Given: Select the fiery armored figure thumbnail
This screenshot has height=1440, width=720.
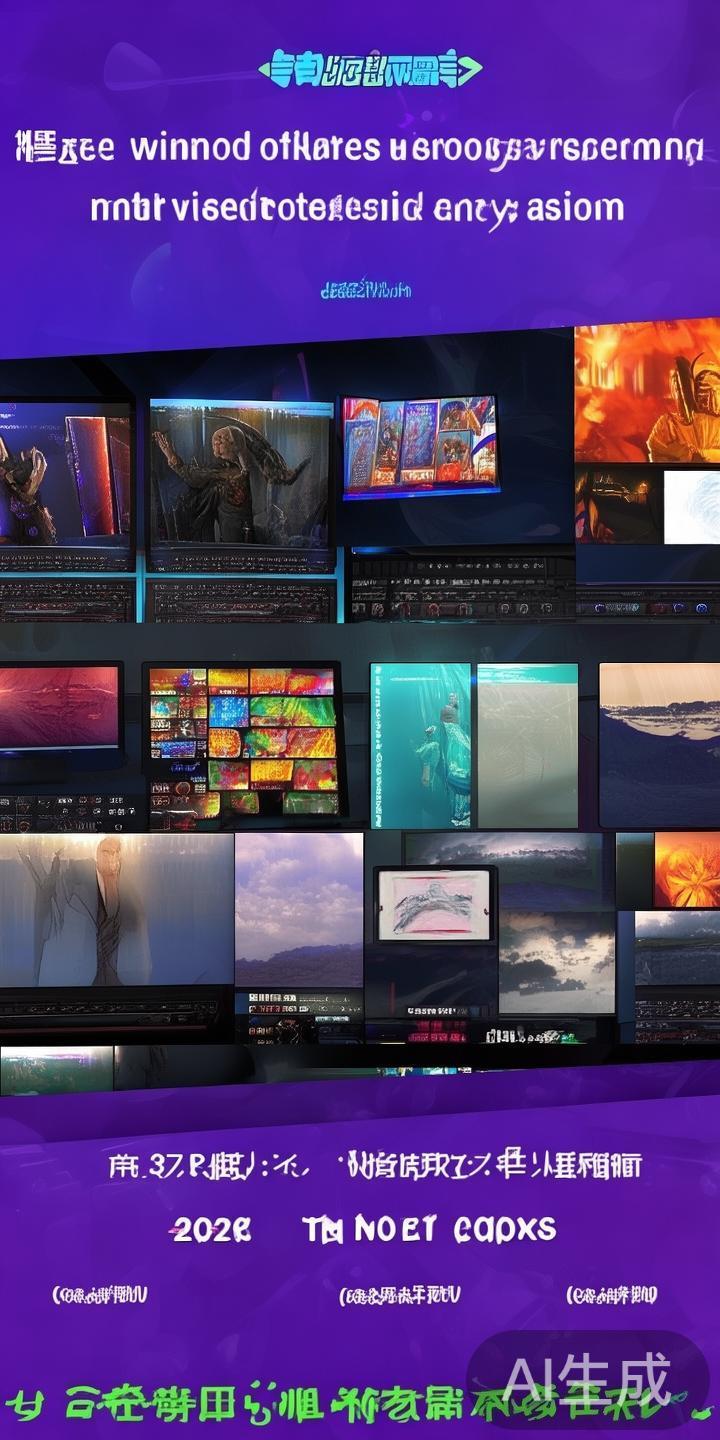Looking at the screenshot, I should pyautogui.click(x=647, y=392).
